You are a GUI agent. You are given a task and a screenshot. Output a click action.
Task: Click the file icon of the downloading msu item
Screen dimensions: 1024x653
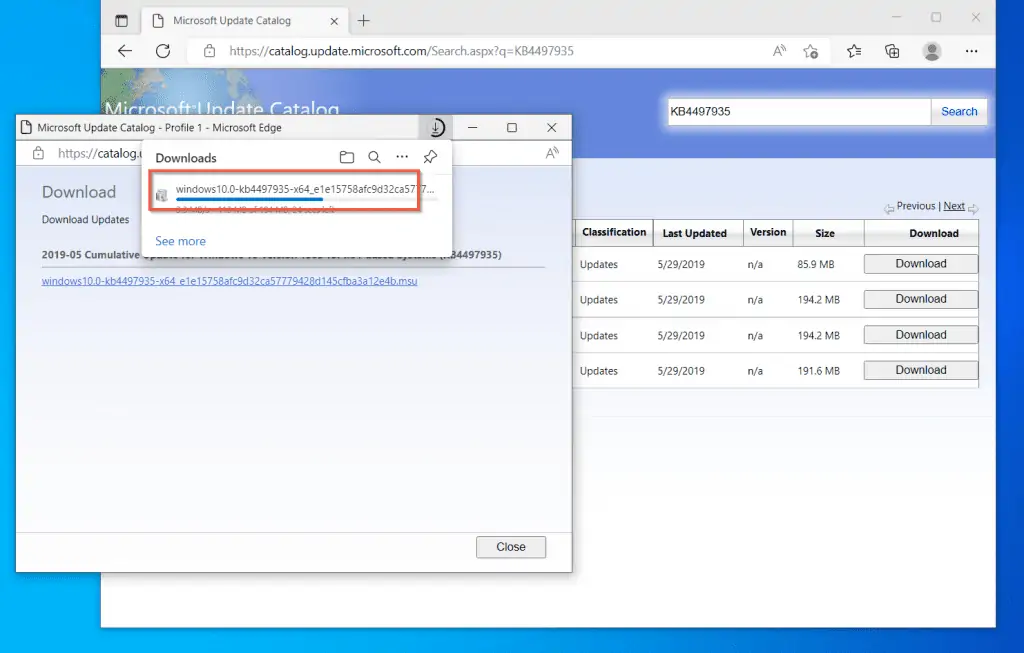161,195
